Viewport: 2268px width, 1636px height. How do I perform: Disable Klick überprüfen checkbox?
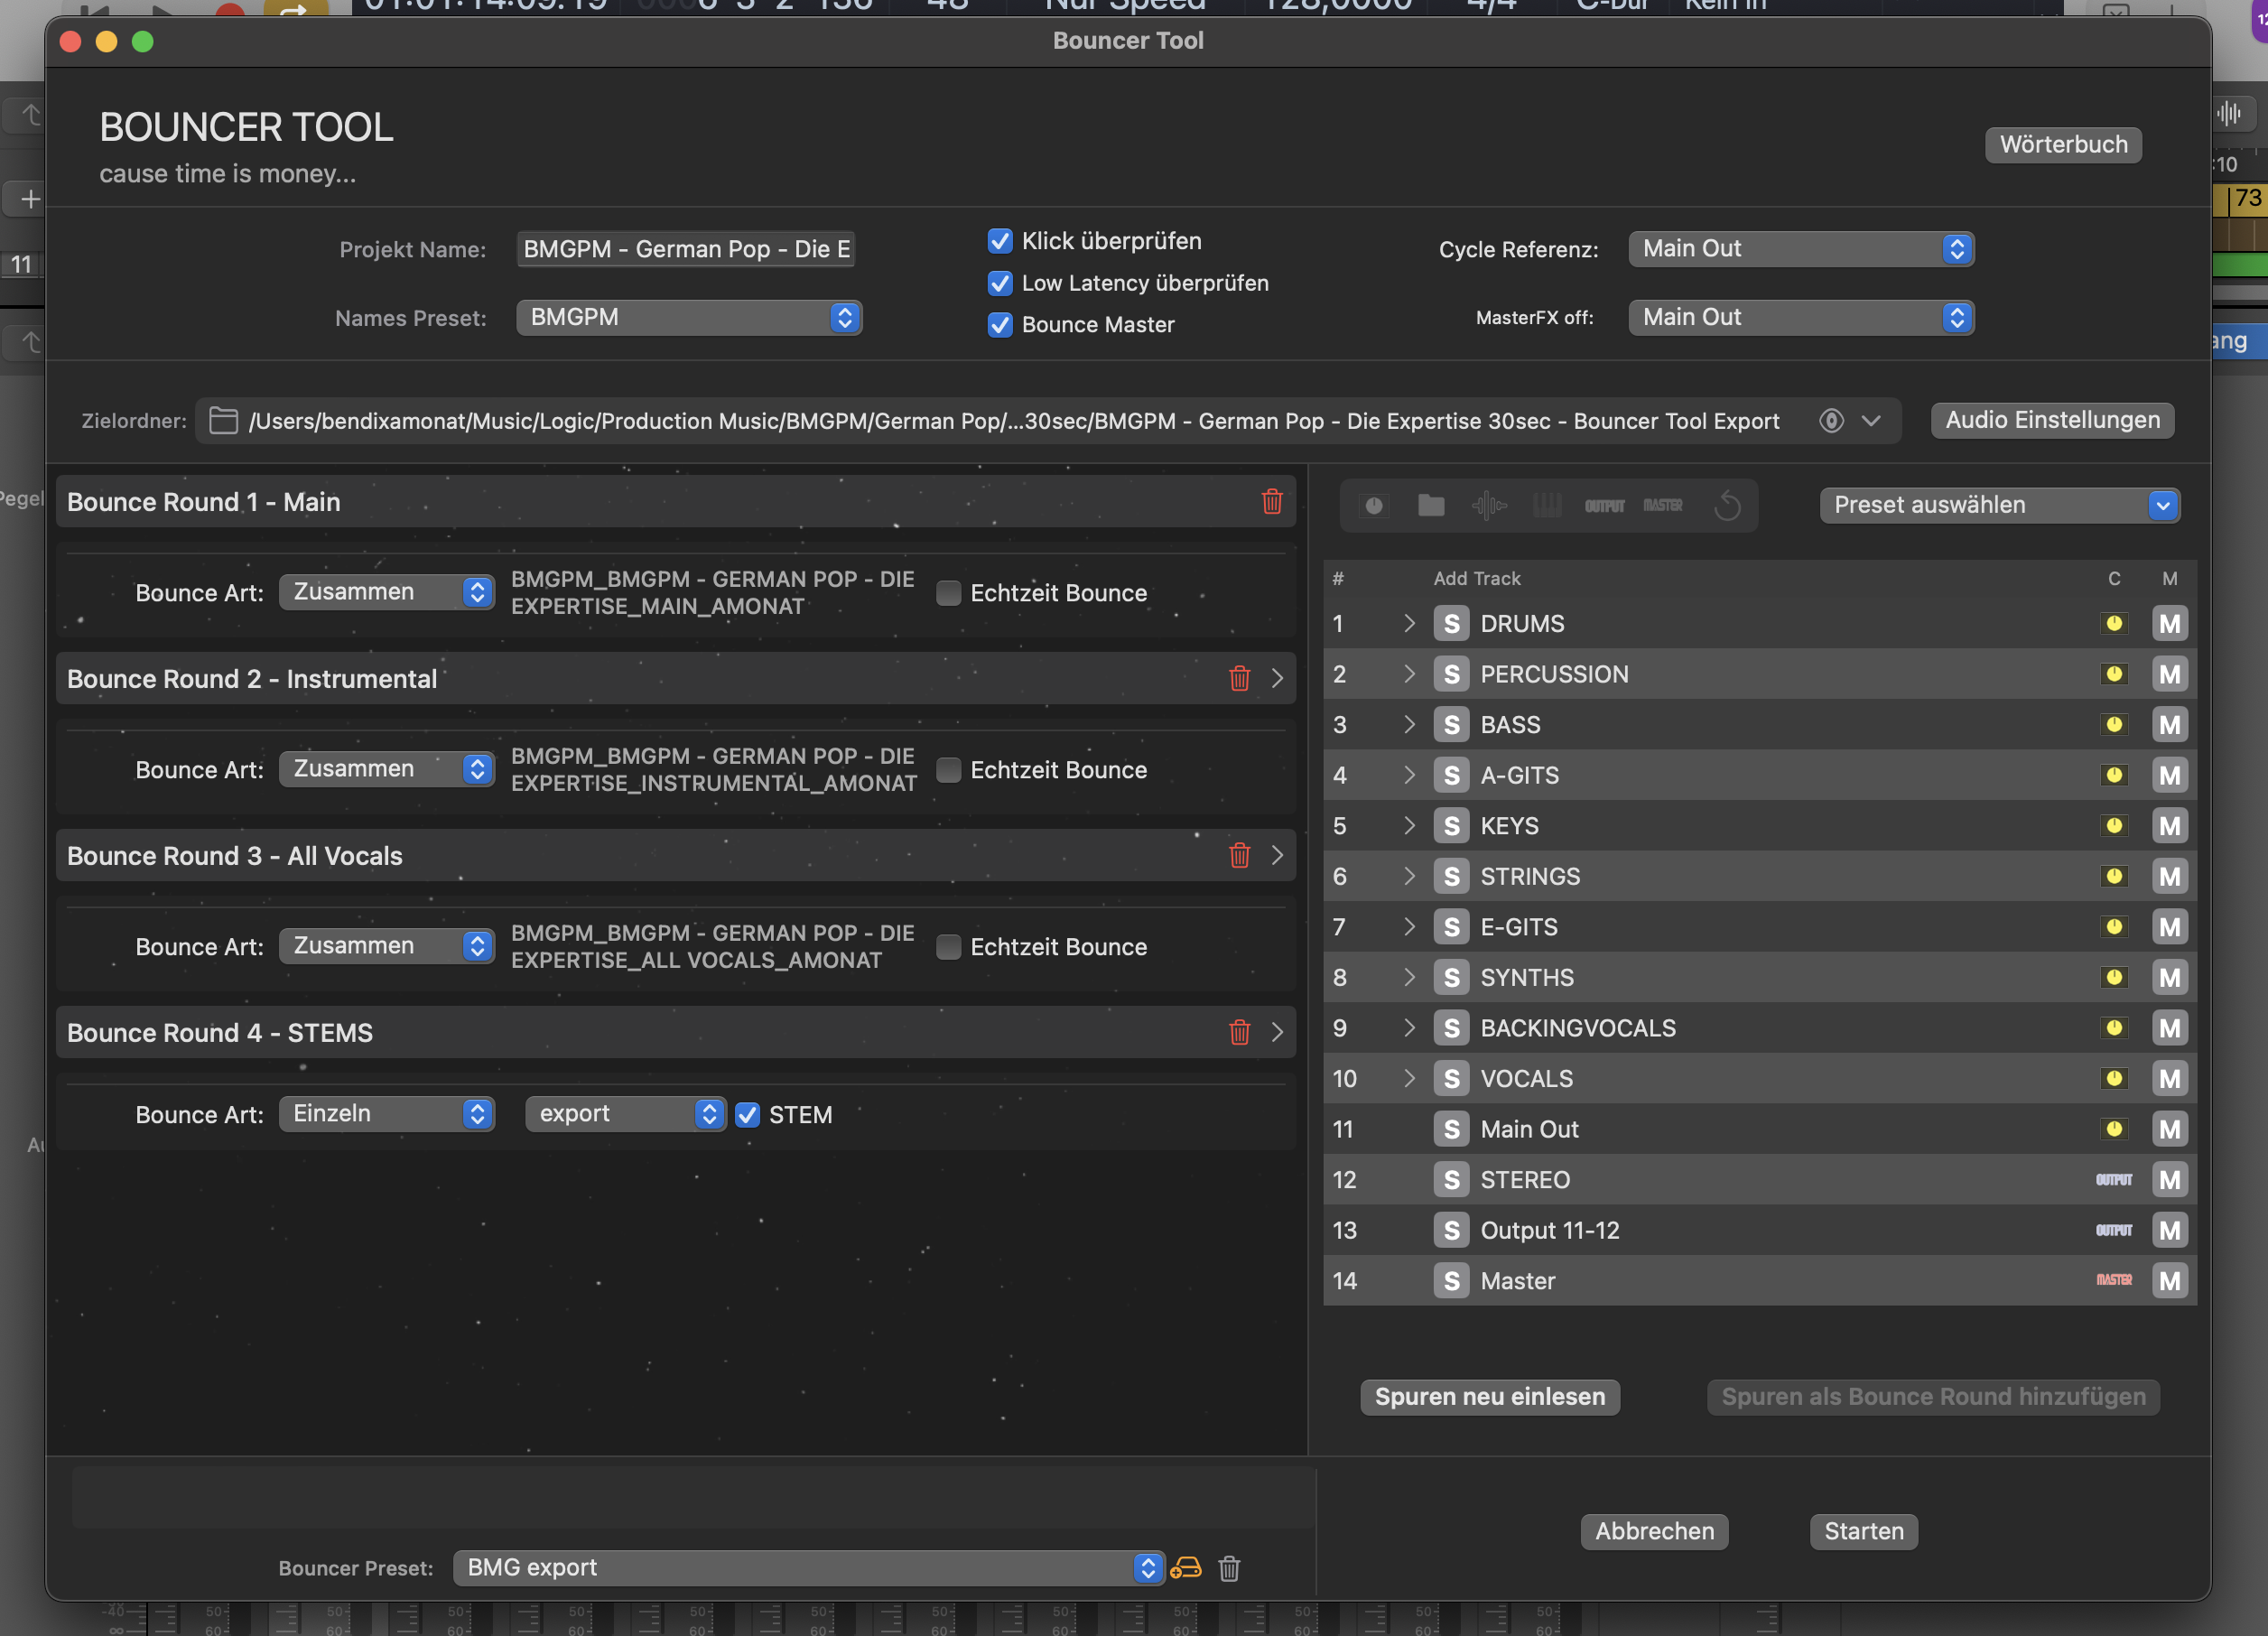[999, 241]
